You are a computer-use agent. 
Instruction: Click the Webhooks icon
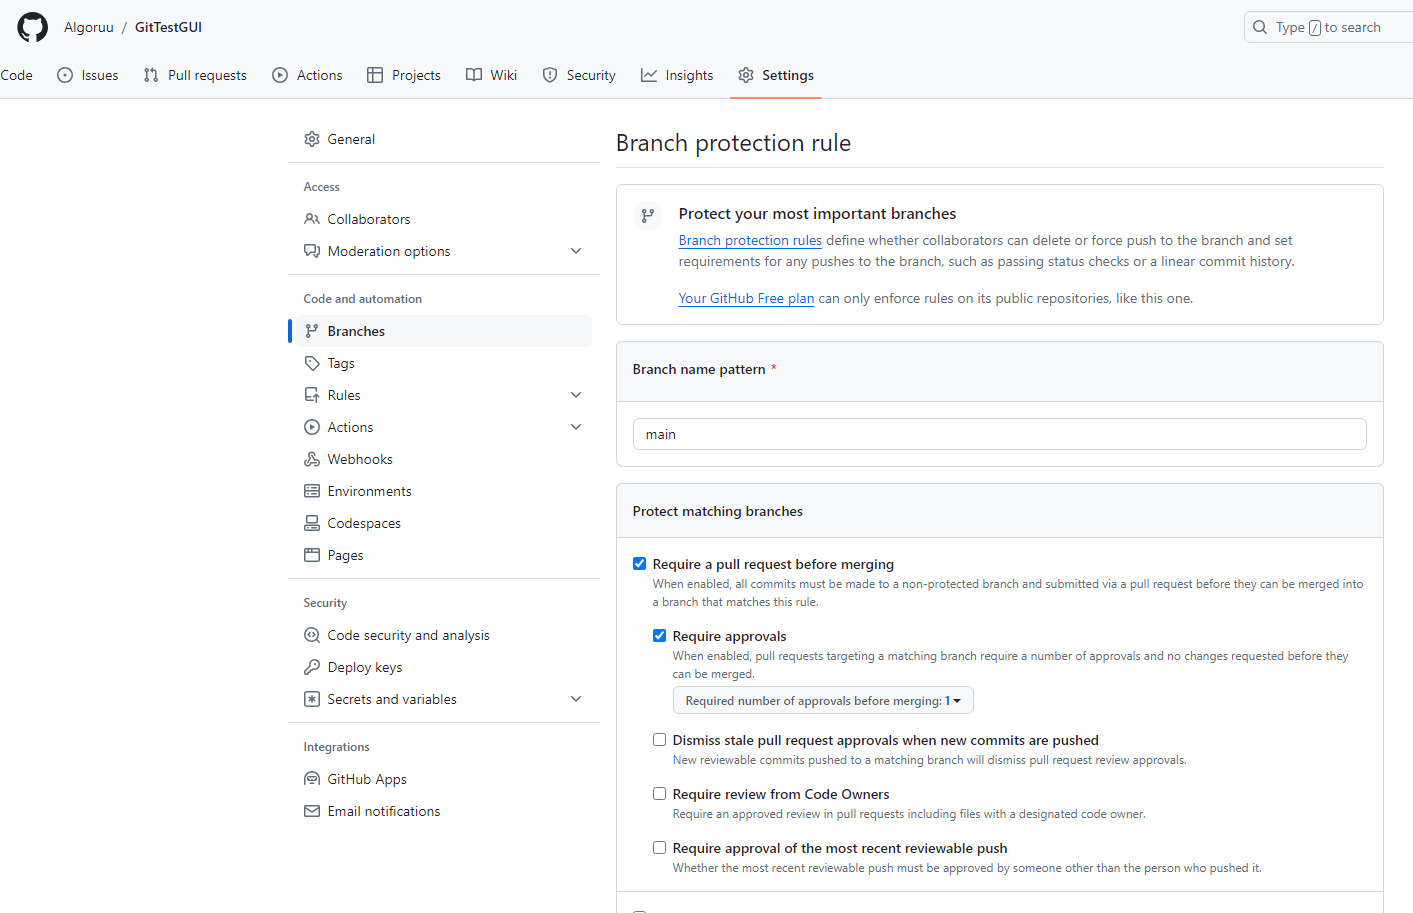312,459
